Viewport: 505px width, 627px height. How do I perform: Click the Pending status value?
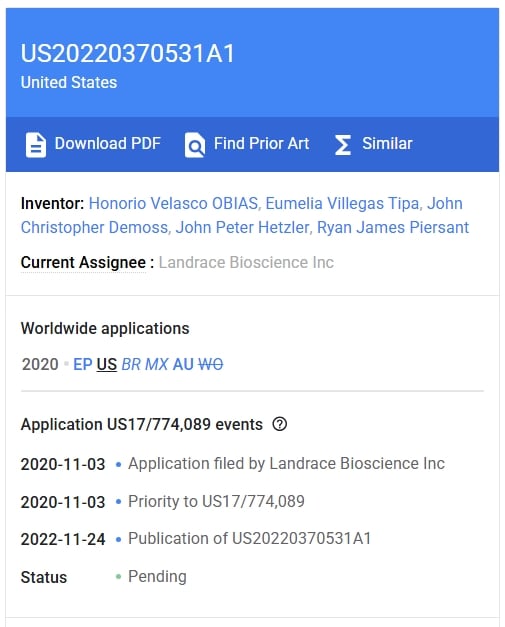(157, 577)
